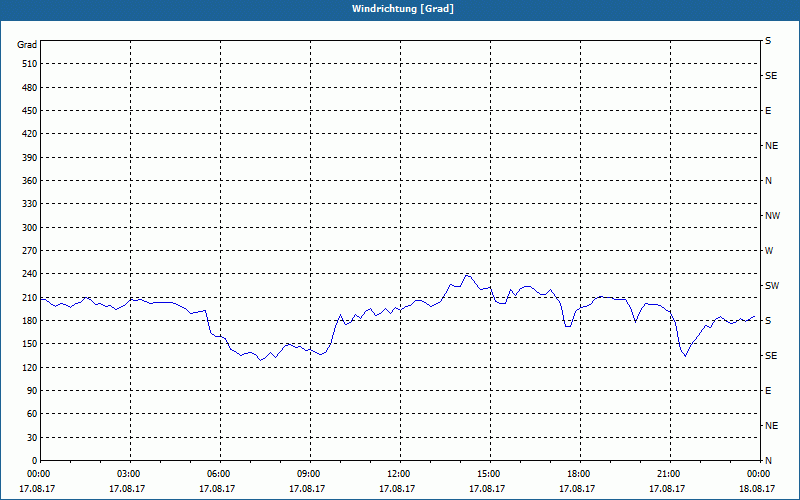
Task: Click the blue line dip after 21:00
Action: point(685,355)
